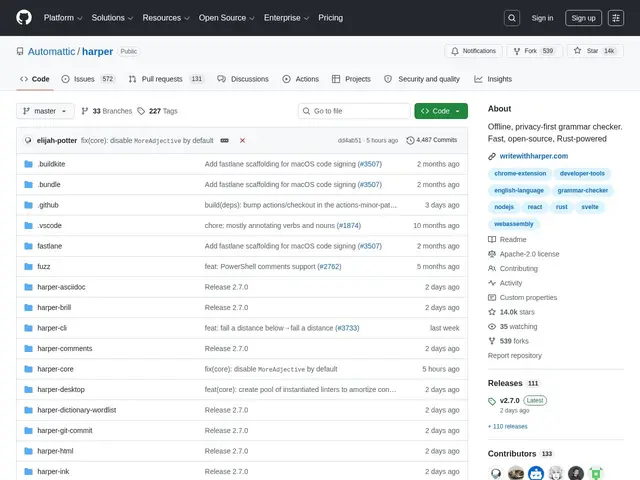Open the Projects tab
Image resolution: width=640 pixels, height=480 pixels.
tap(351, 79)
